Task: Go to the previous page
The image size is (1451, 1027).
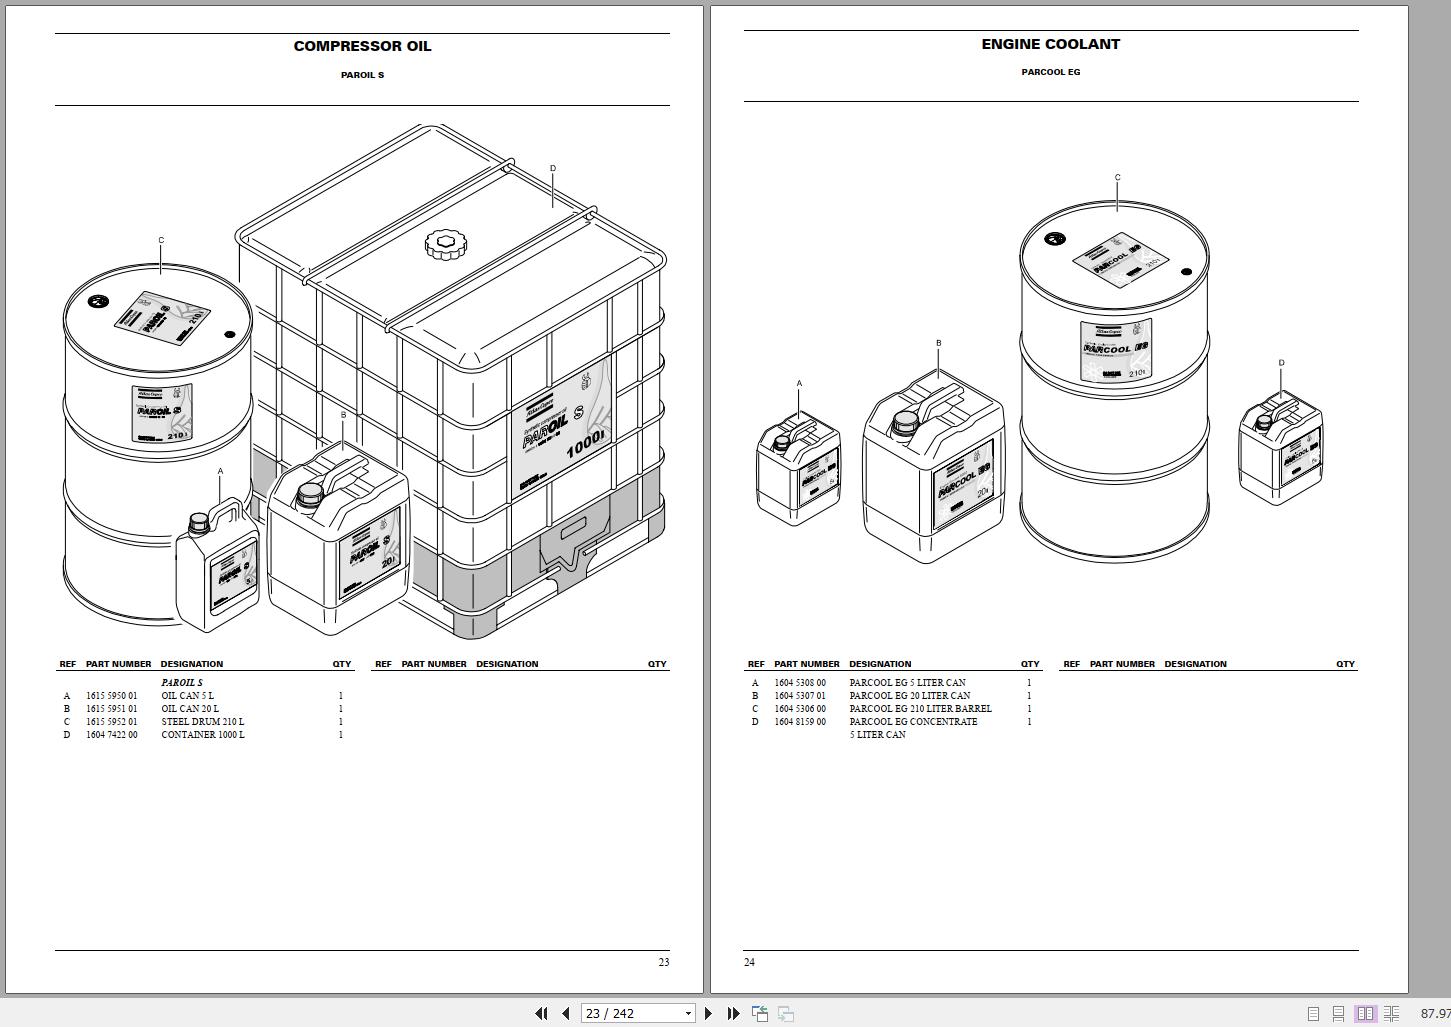Action: (566, 1013)
